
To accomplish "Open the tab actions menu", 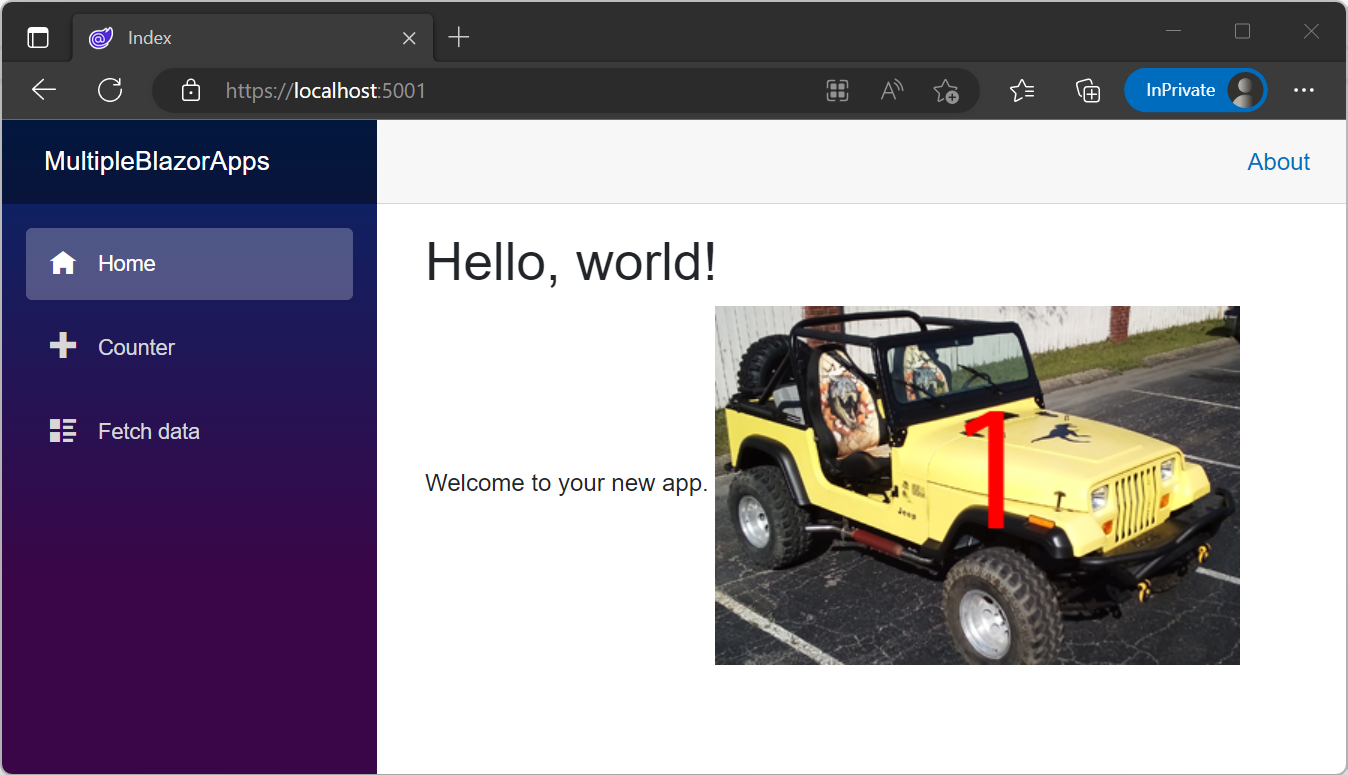I will (37, 37).
